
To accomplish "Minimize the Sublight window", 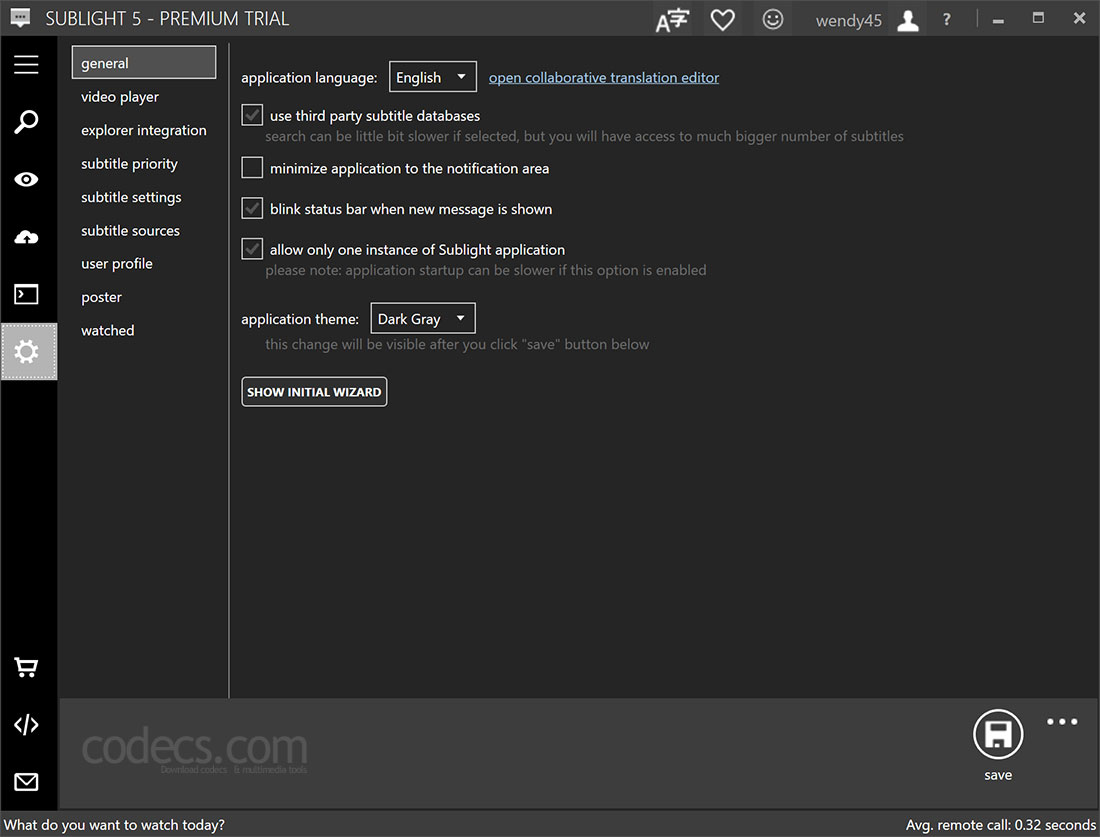I will coord(998,20).
